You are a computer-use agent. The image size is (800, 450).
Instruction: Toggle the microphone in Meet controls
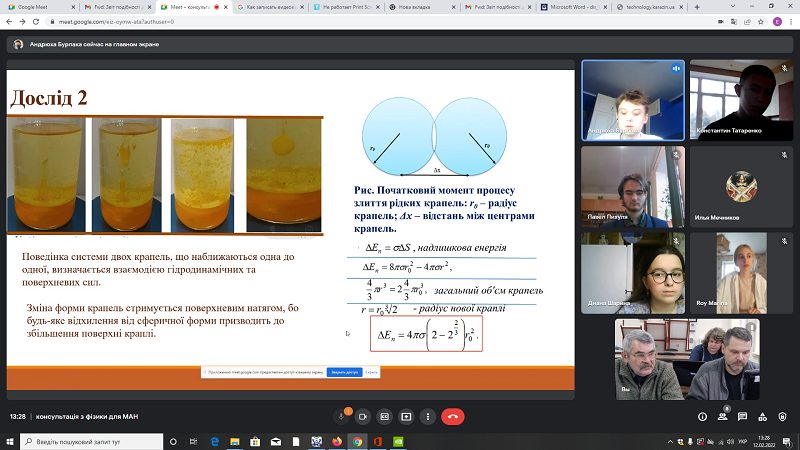341,416
